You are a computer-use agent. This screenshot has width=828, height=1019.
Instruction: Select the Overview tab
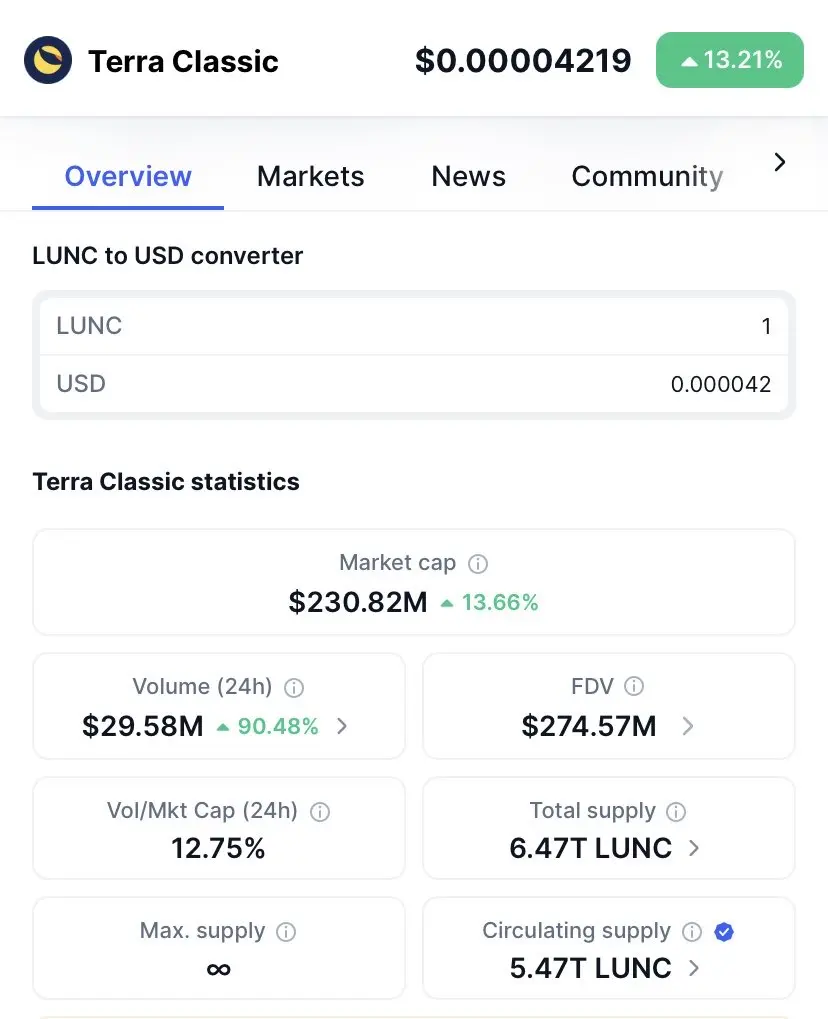(128, 176)
